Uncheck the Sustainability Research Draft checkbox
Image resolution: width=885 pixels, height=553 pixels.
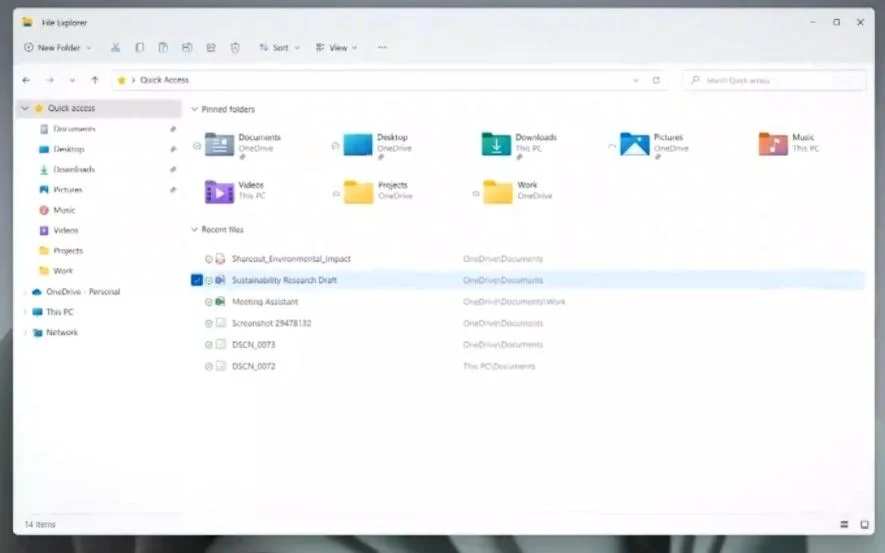pos(196,280)
